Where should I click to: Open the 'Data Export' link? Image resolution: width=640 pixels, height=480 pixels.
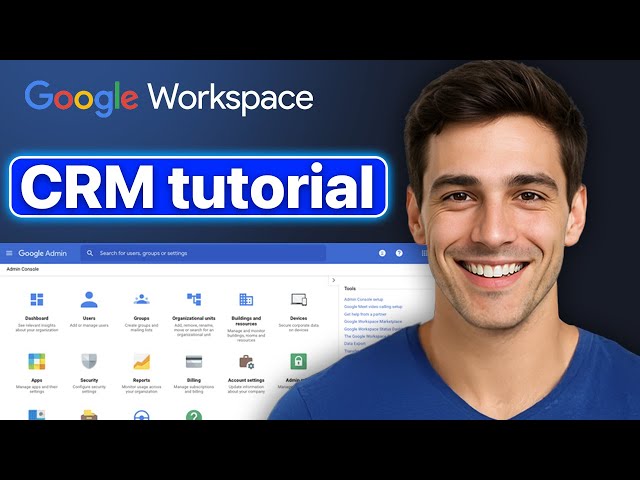[355, 344]
